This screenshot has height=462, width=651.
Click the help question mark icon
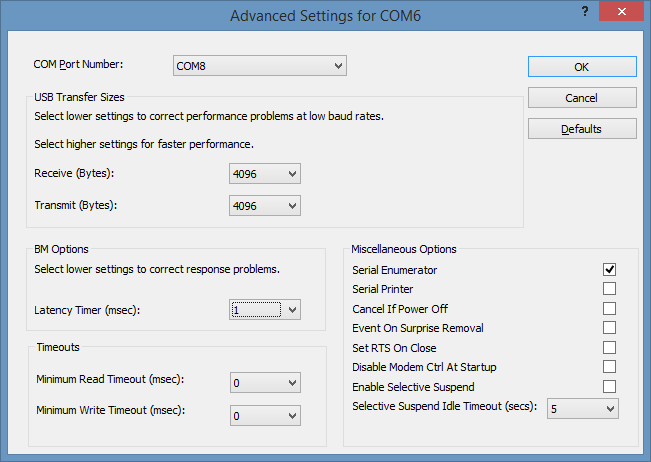coord(585,12)
